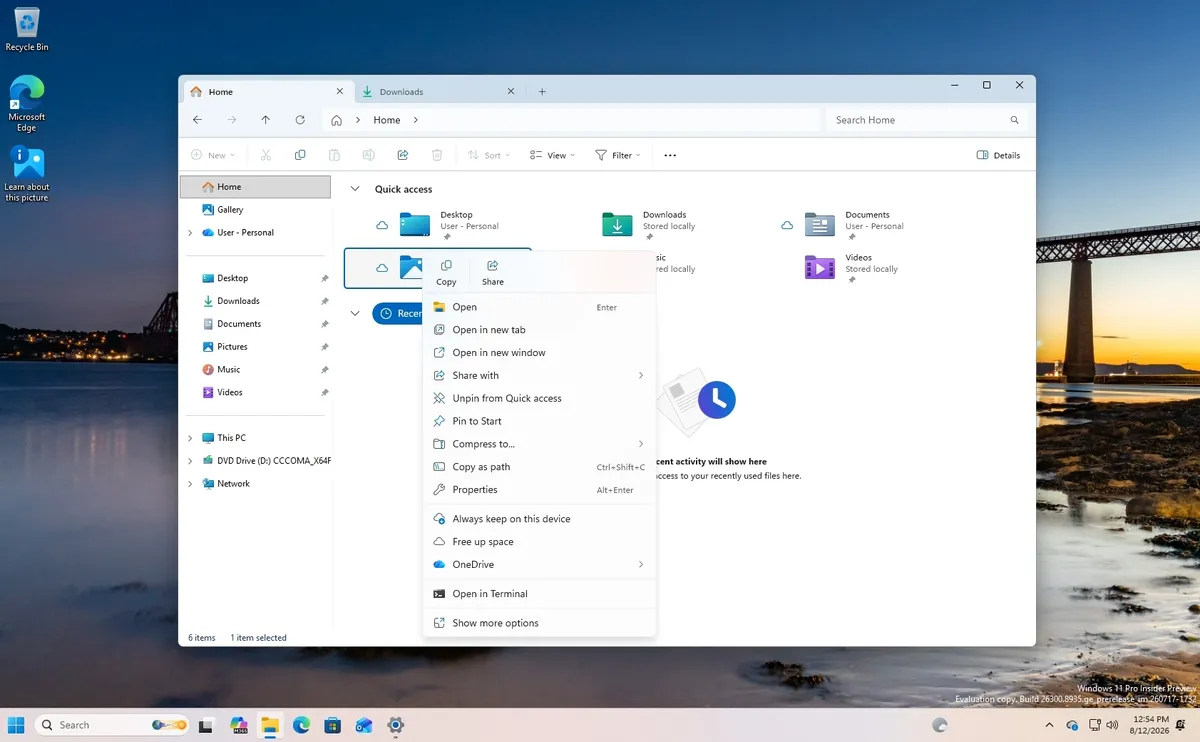This screenshot has width=1200, height=742.
Task: Choose Copy as path
Action: click(540, 467)
